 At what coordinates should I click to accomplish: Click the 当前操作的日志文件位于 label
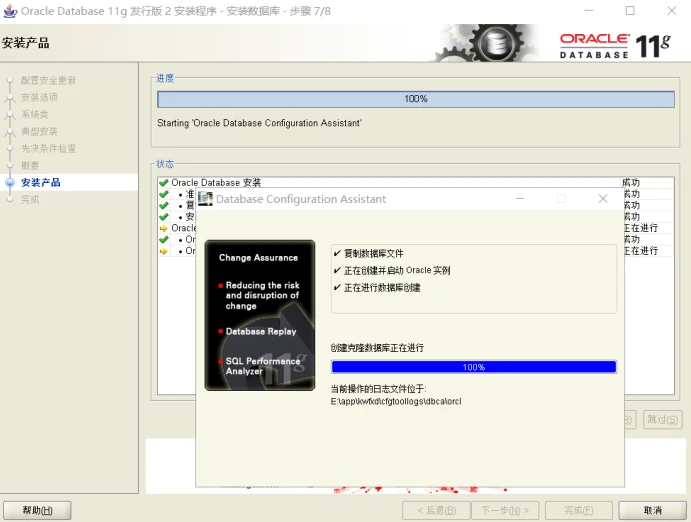tap(378, 389)
